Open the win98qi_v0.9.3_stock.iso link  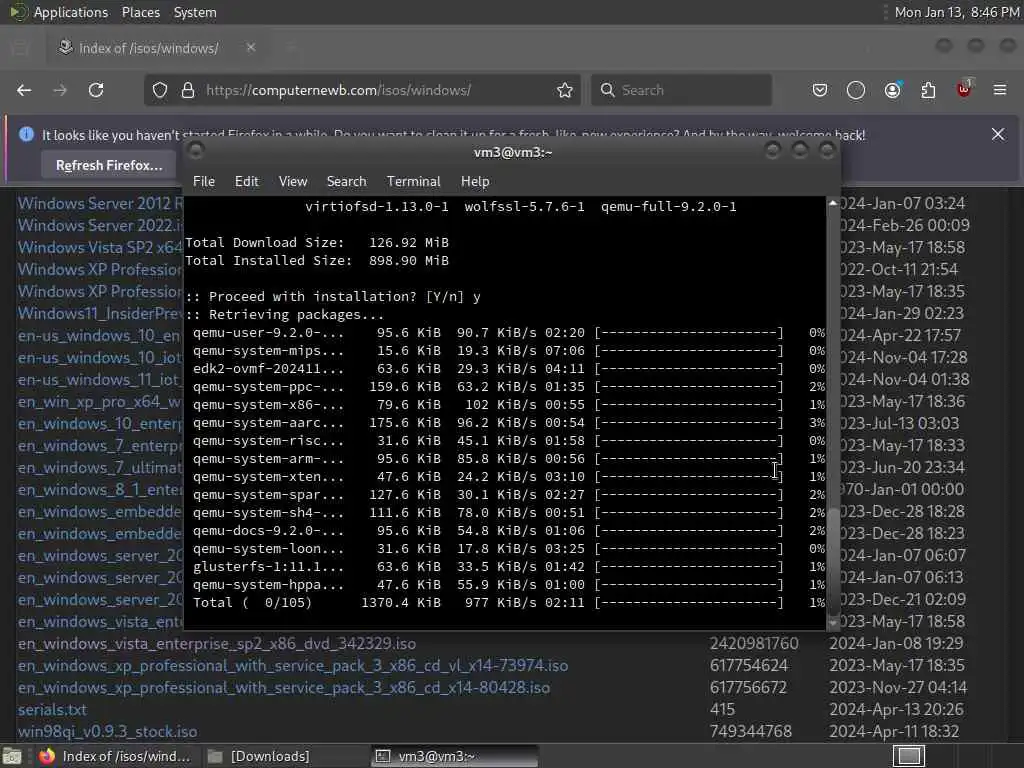point(107,731)
